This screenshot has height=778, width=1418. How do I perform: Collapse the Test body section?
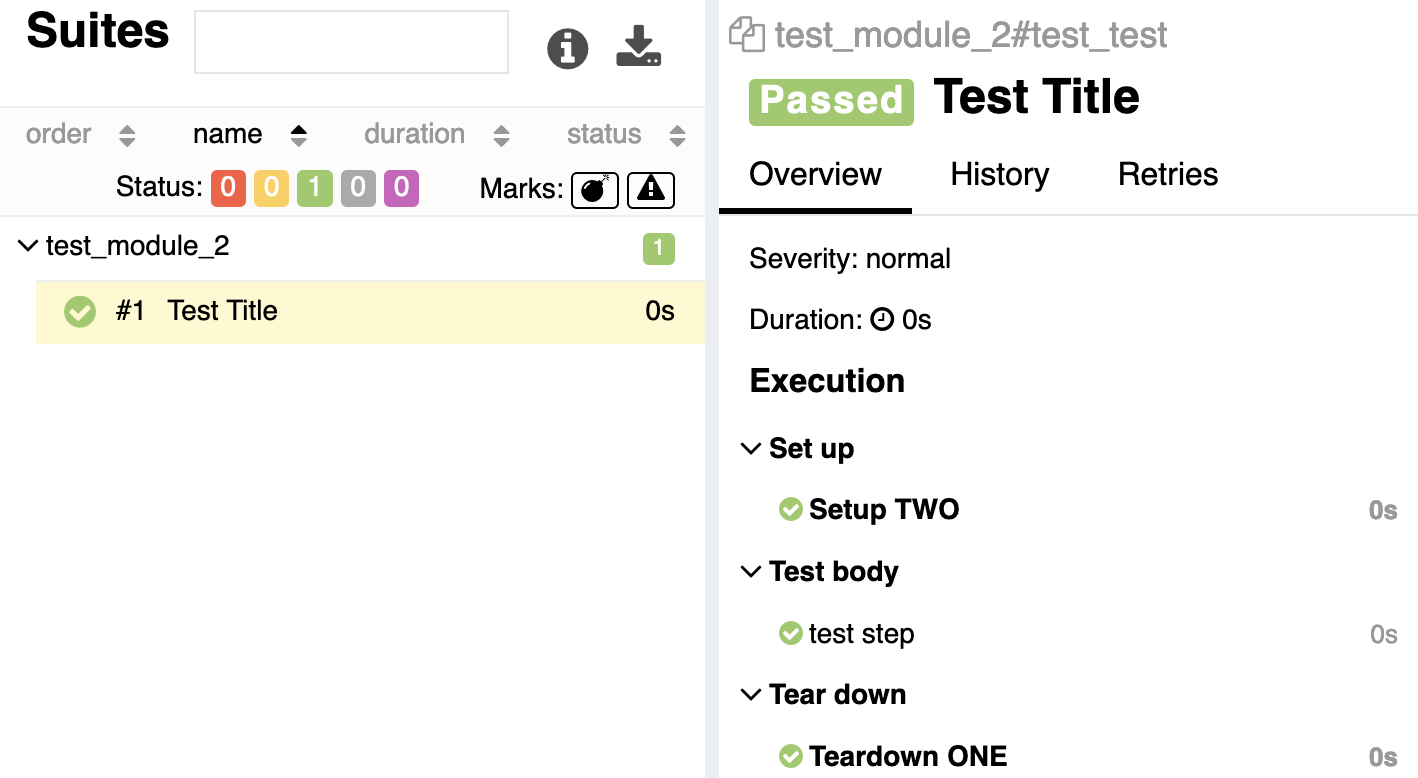[750, 572]
